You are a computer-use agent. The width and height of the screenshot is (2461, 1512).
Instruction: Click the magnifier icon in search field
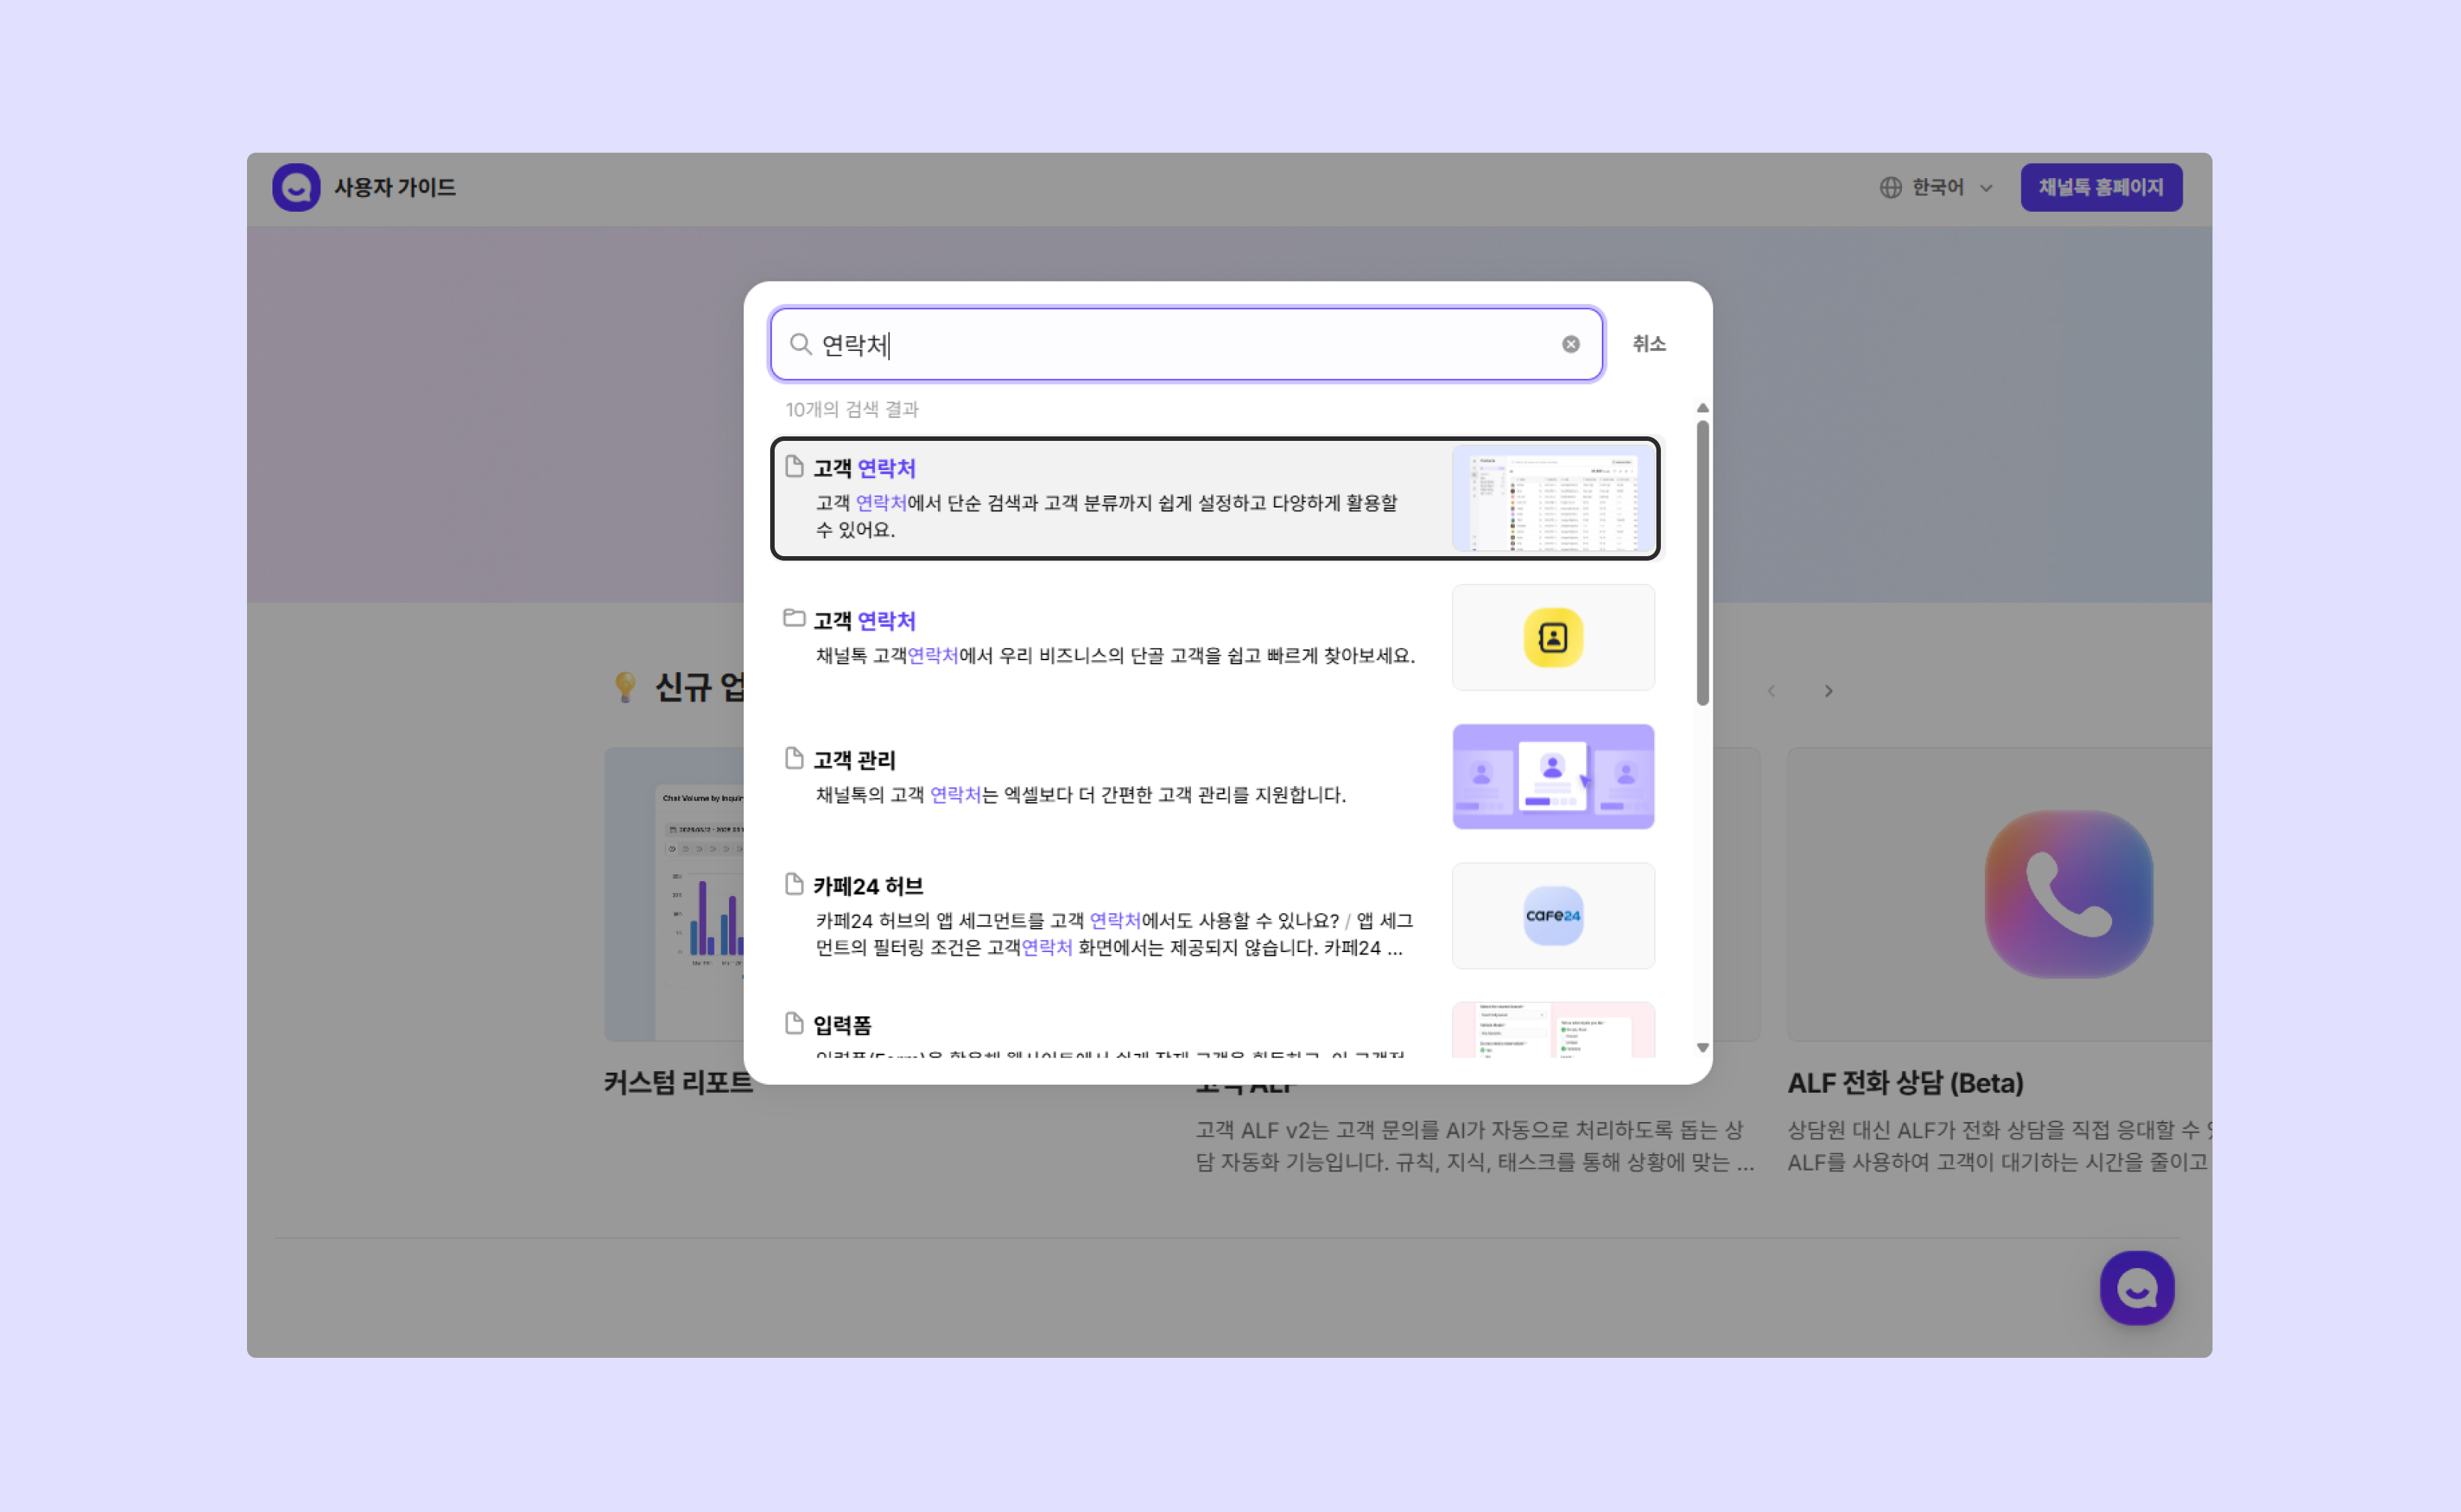click(800, 344)
